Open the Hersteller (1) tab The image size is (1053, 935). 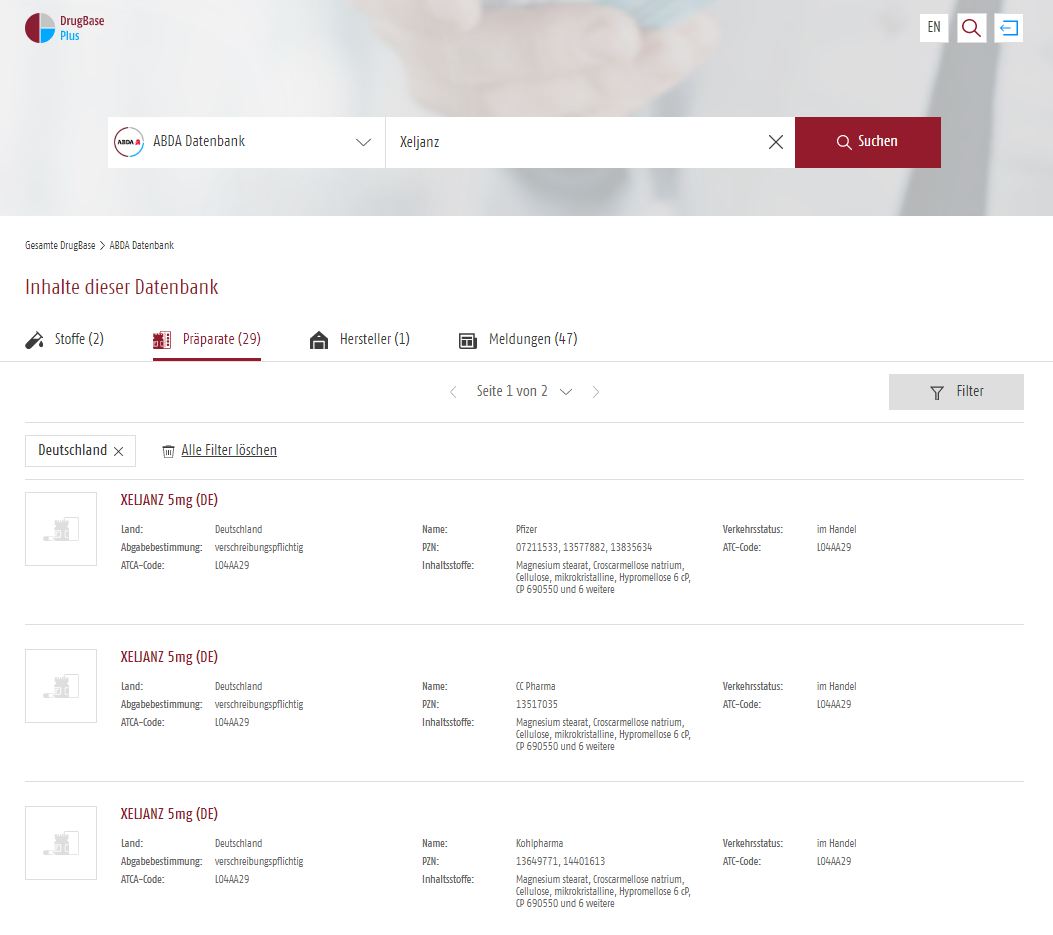[x=359, y=340]
